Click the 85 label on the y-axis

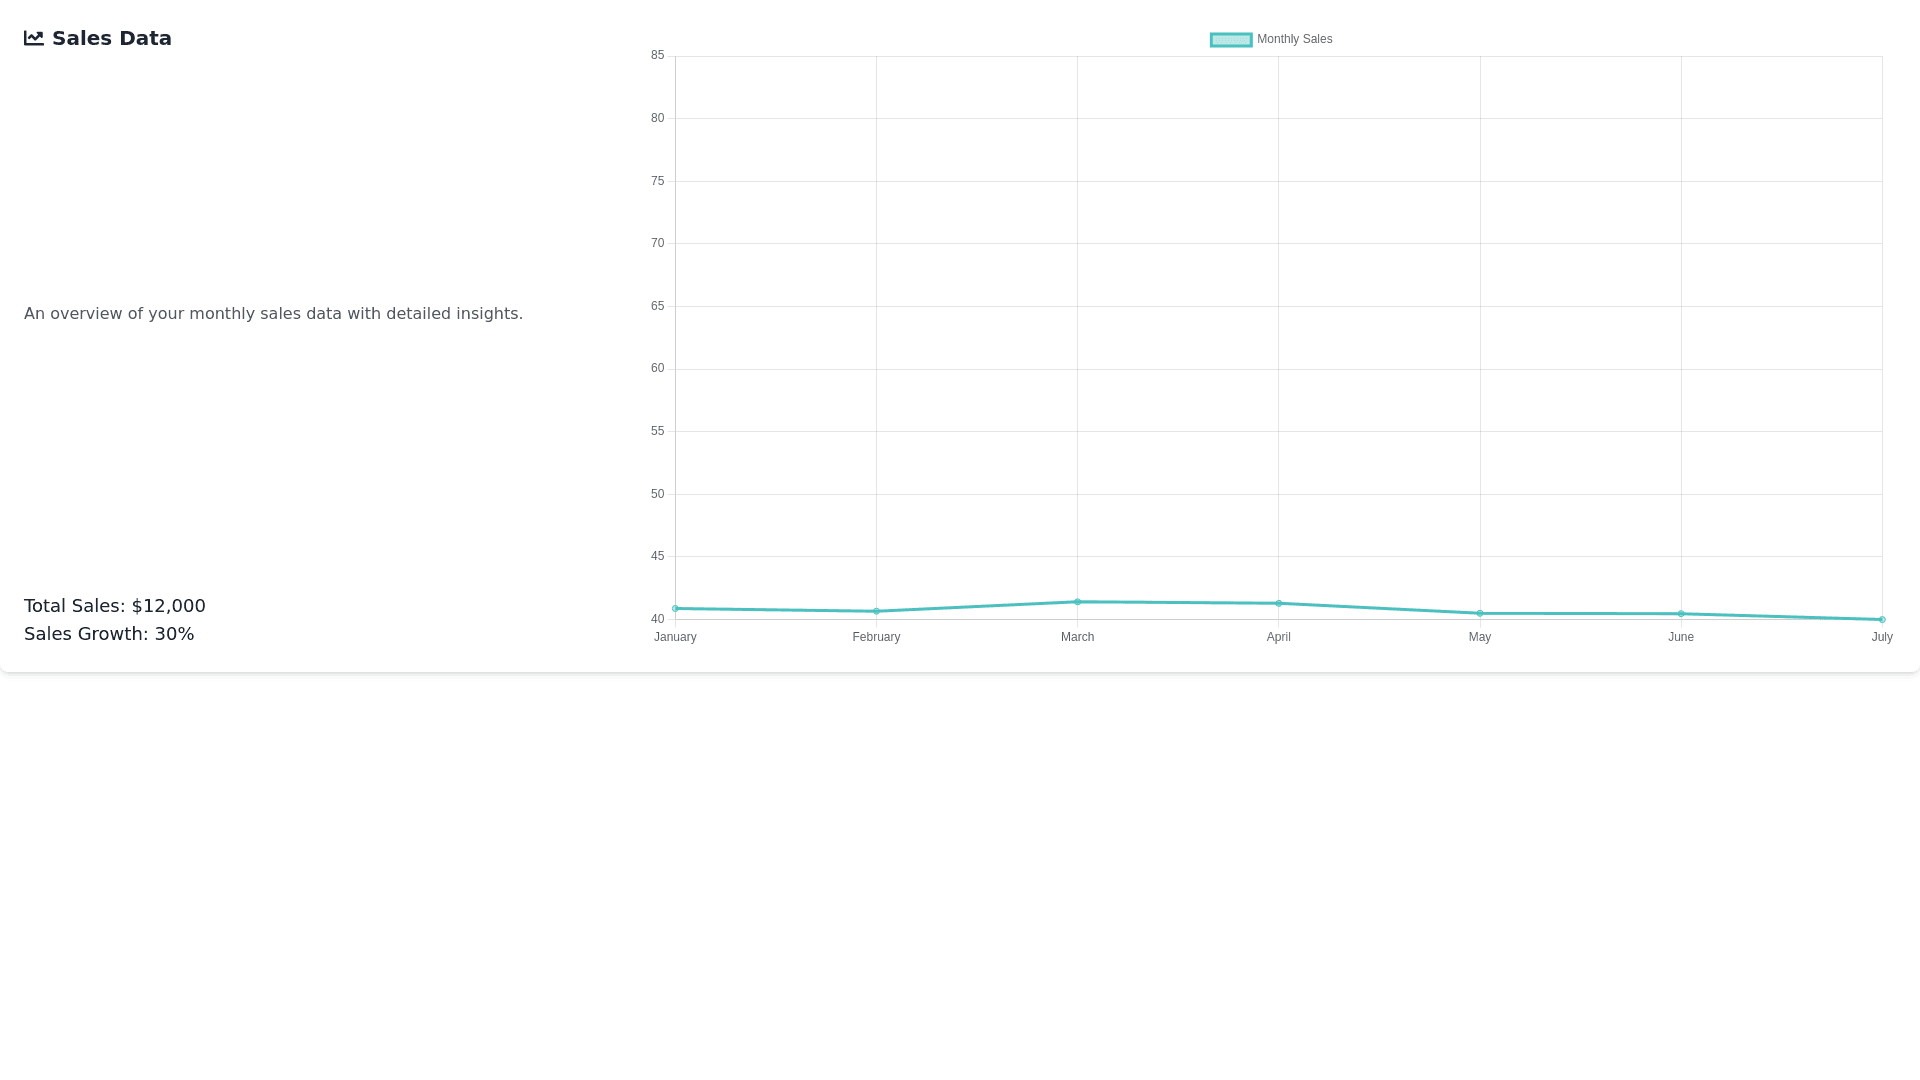click(657, 55)
